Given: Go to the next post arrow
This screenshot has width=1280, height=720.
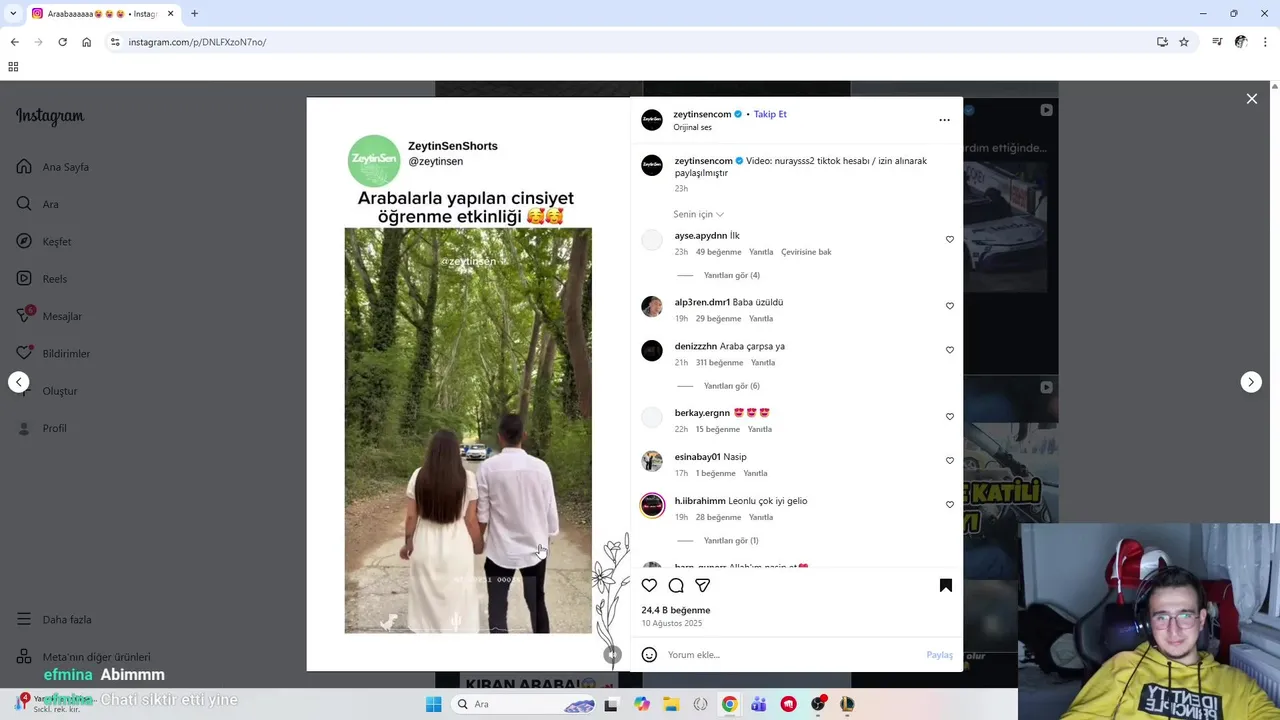Looking at the screenshot, I should click(1251, 382).
